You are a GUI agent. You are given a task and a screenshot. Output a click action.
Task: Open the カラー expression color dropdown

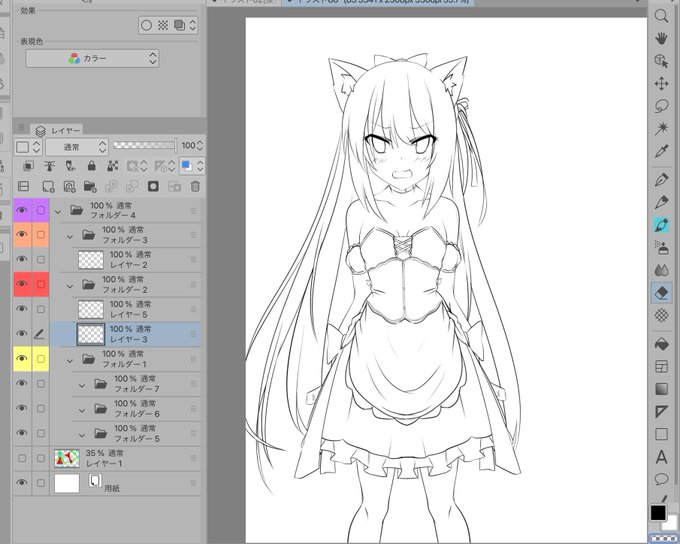click(x=92, y=59)
